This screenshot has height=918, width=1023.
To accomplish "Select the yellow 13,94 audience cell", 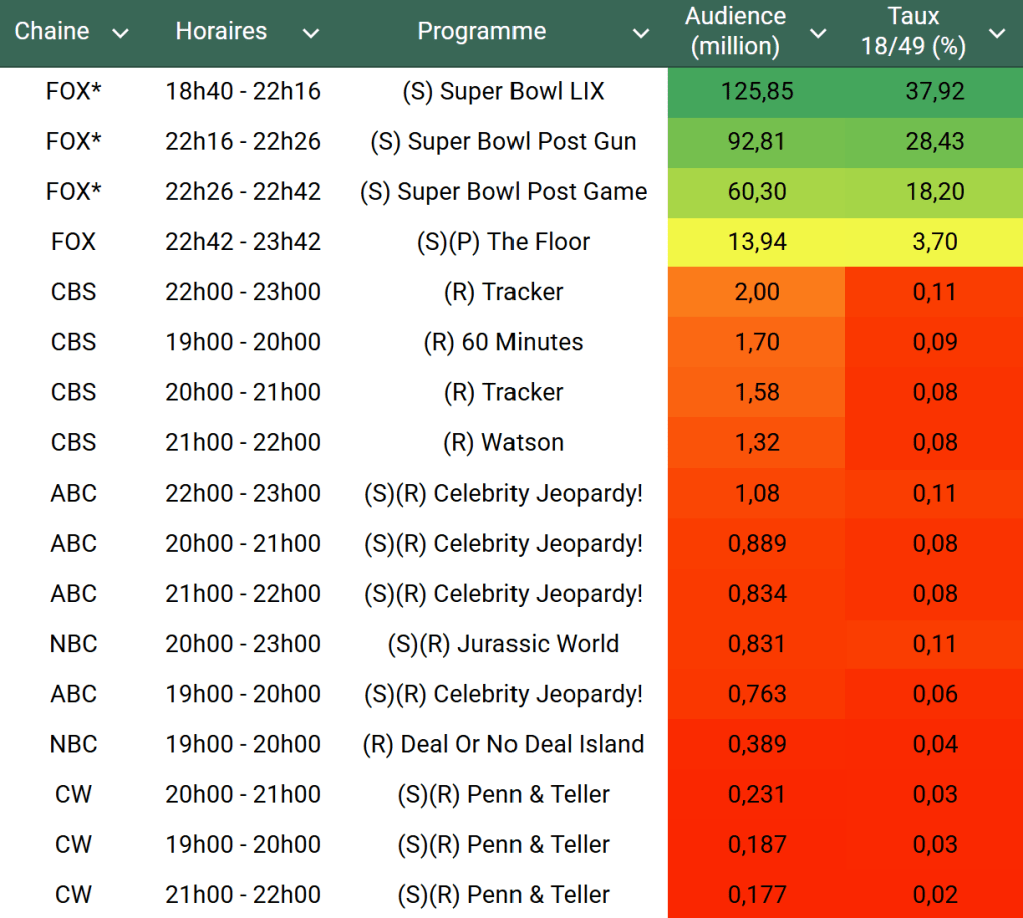I will tap(756, 242).
